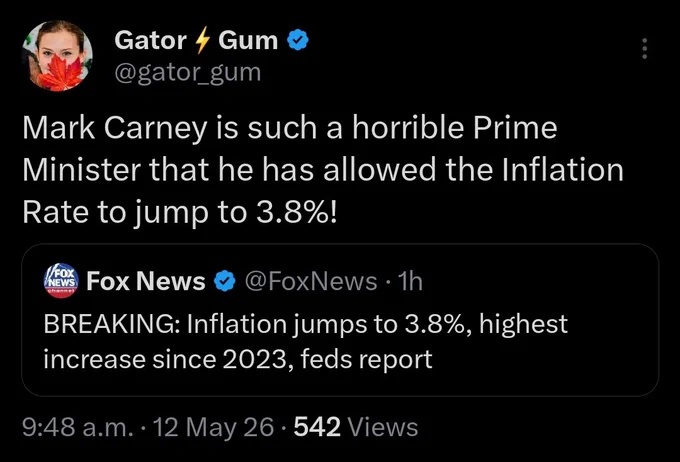Screen dimensions: 680x462
Task: Click the blue verified badge beside Gator Gum
Action: pyautogui.click(x=298, y=40)
